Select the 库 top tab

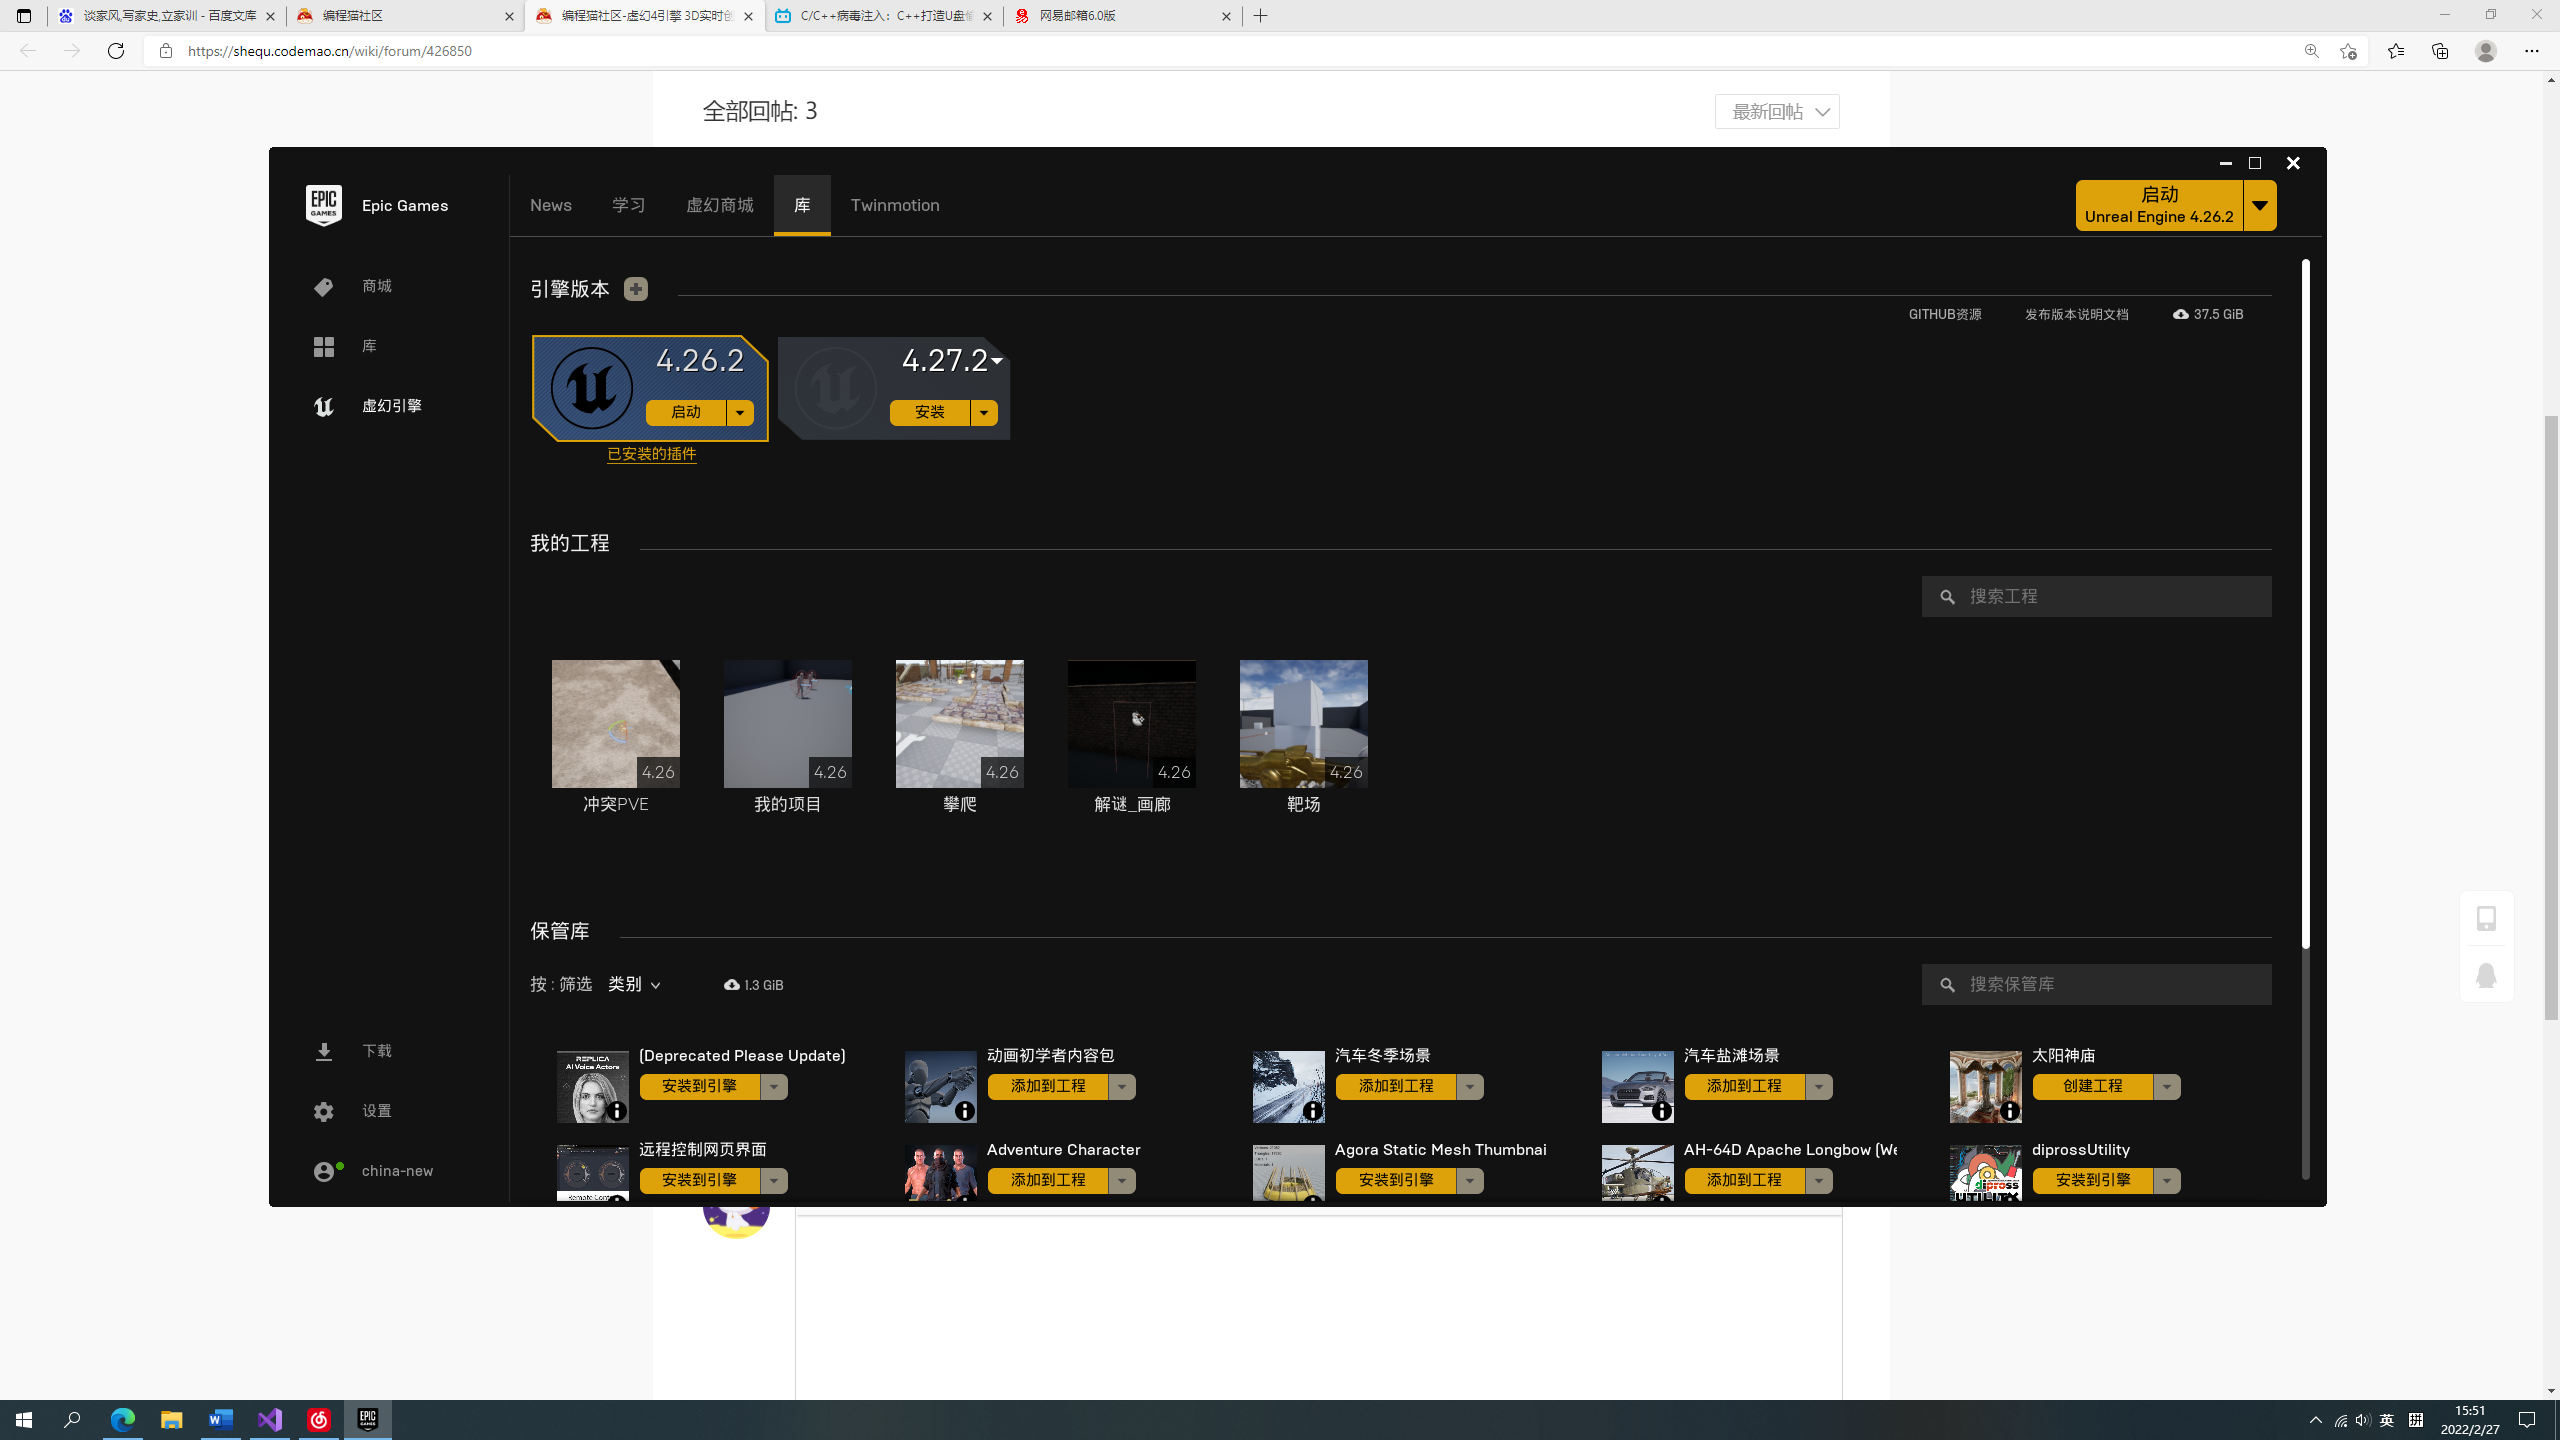coord(802,205)
